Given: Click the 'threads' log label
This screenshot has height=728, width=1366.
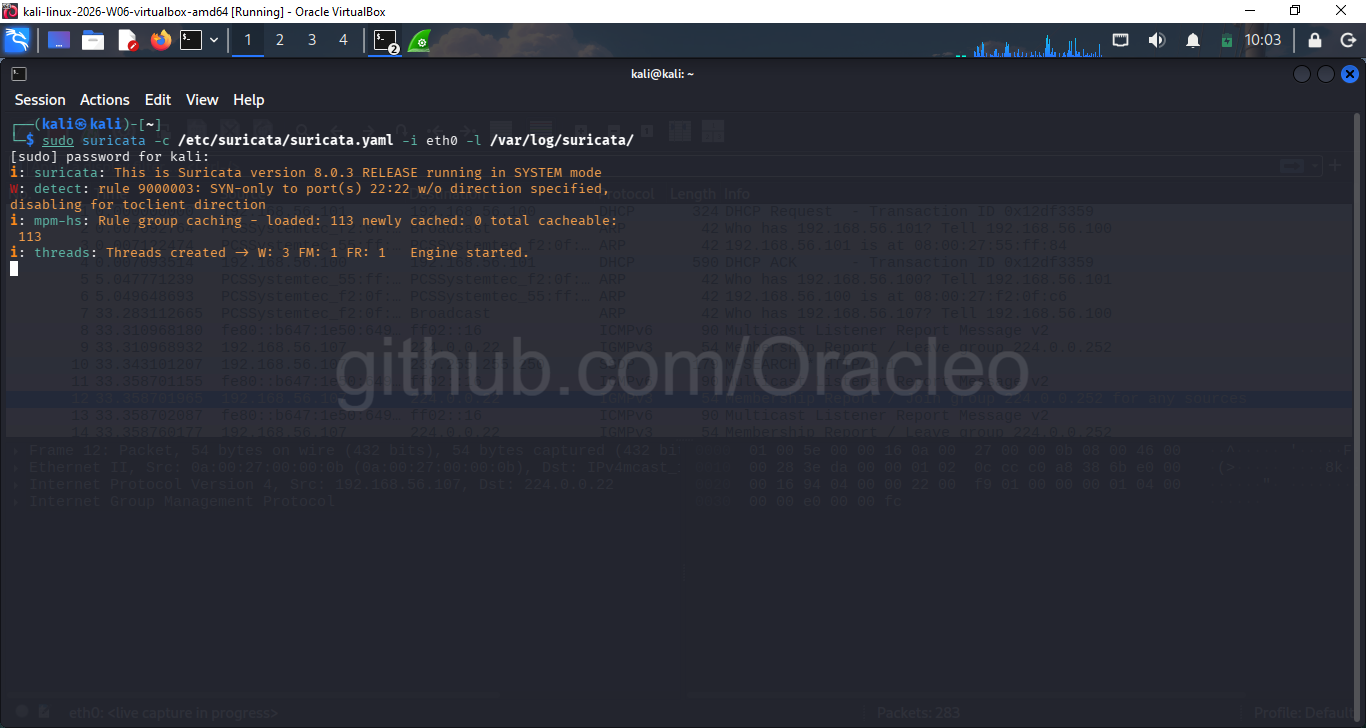Looking at the screenshot, I should 62,252.
